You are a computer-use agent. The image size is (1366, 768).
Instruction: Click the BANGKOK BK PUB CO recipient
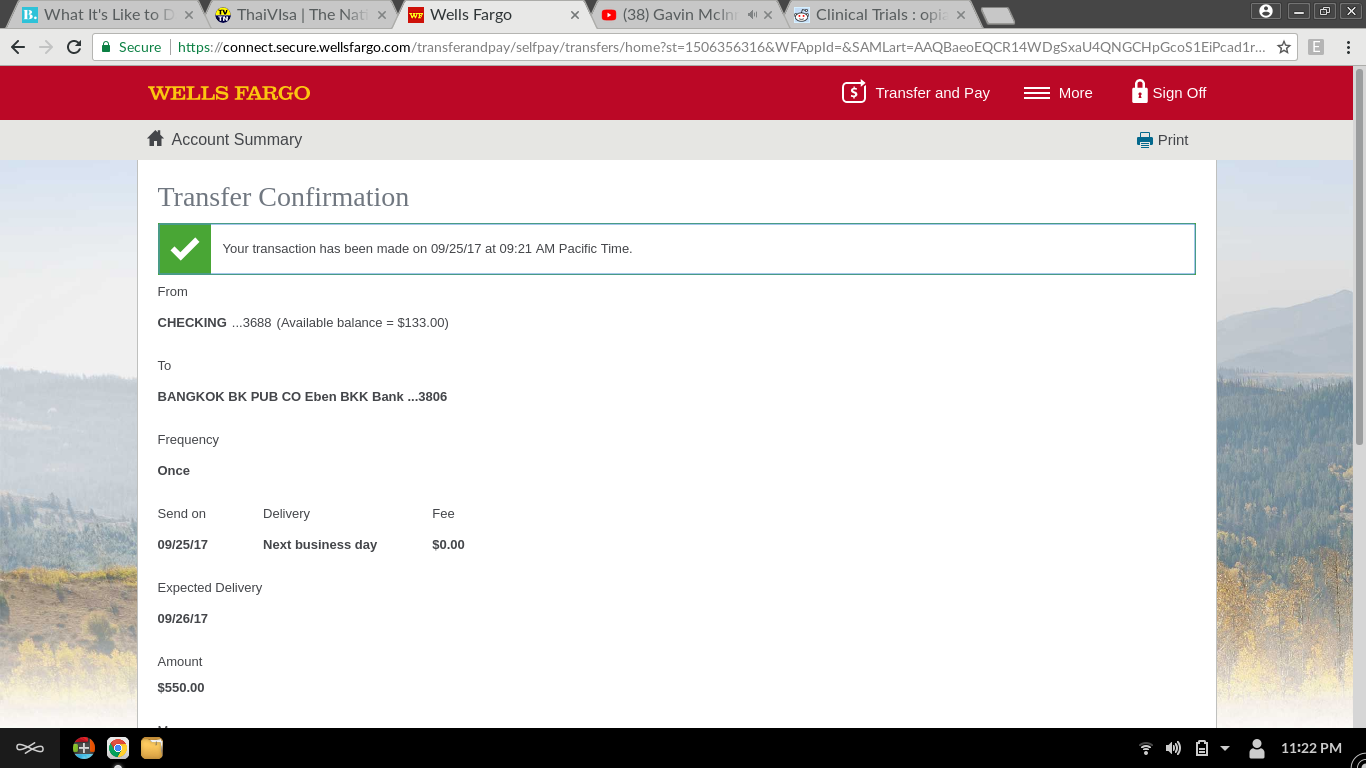[x=302, y=397]
